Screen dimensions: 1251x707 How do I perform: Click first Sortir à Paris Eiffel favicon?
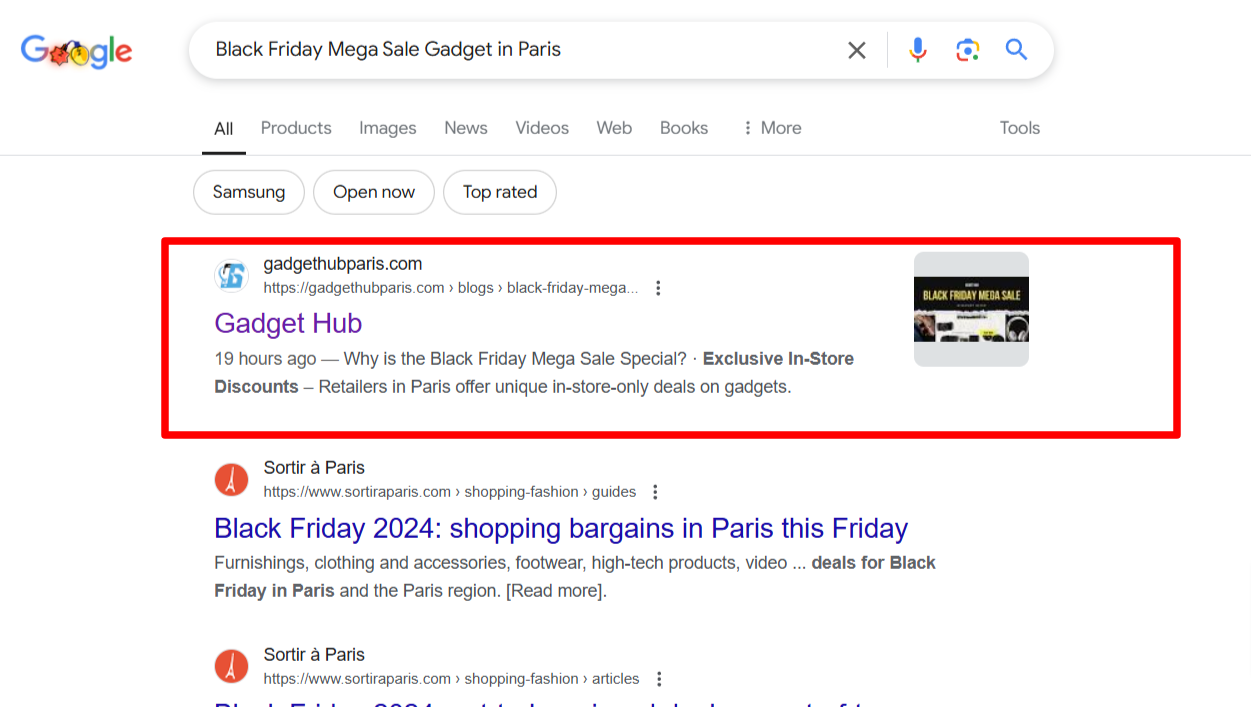click(x=231, y=480)
